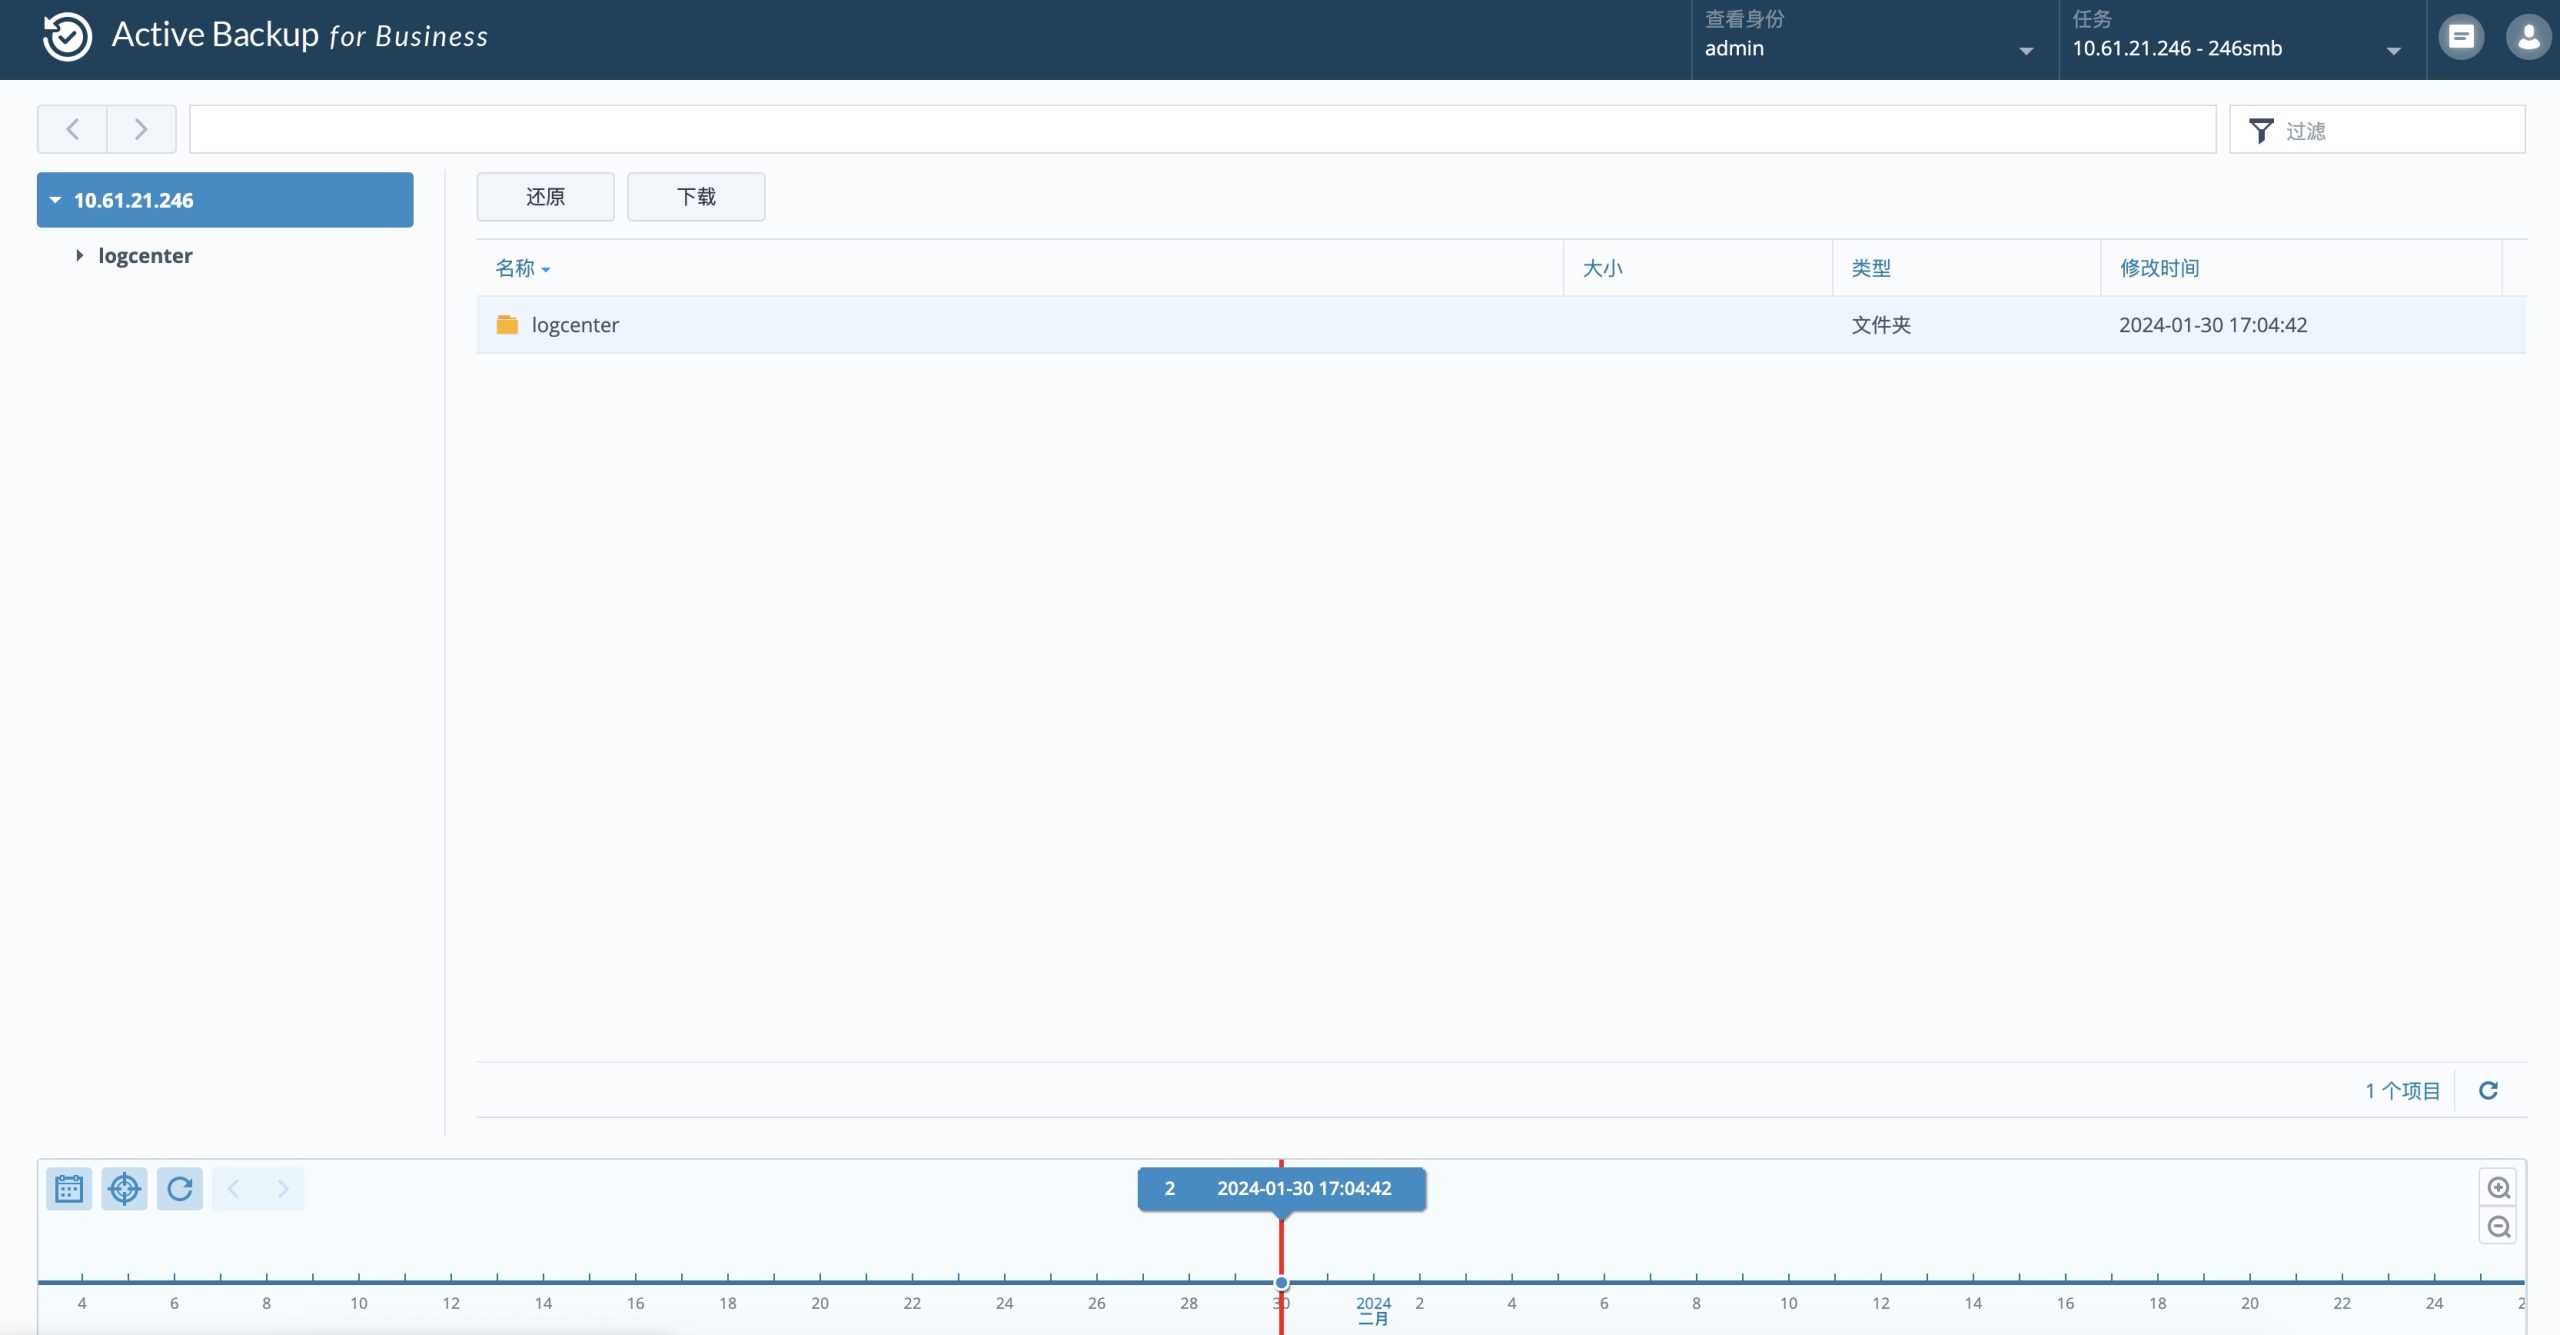Collapse the 10.61.21.246 tree node

click(x=56, y=200)
